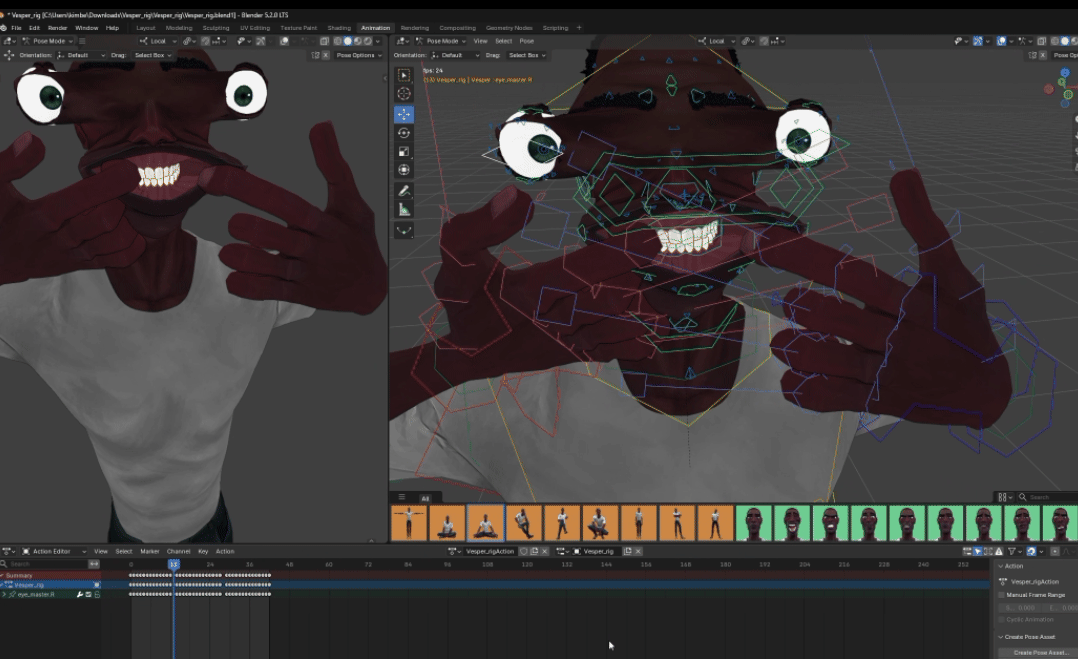Select the Annotate pen tool
This screenshot has width=1078, height=659.
click(x=404, y=190)
